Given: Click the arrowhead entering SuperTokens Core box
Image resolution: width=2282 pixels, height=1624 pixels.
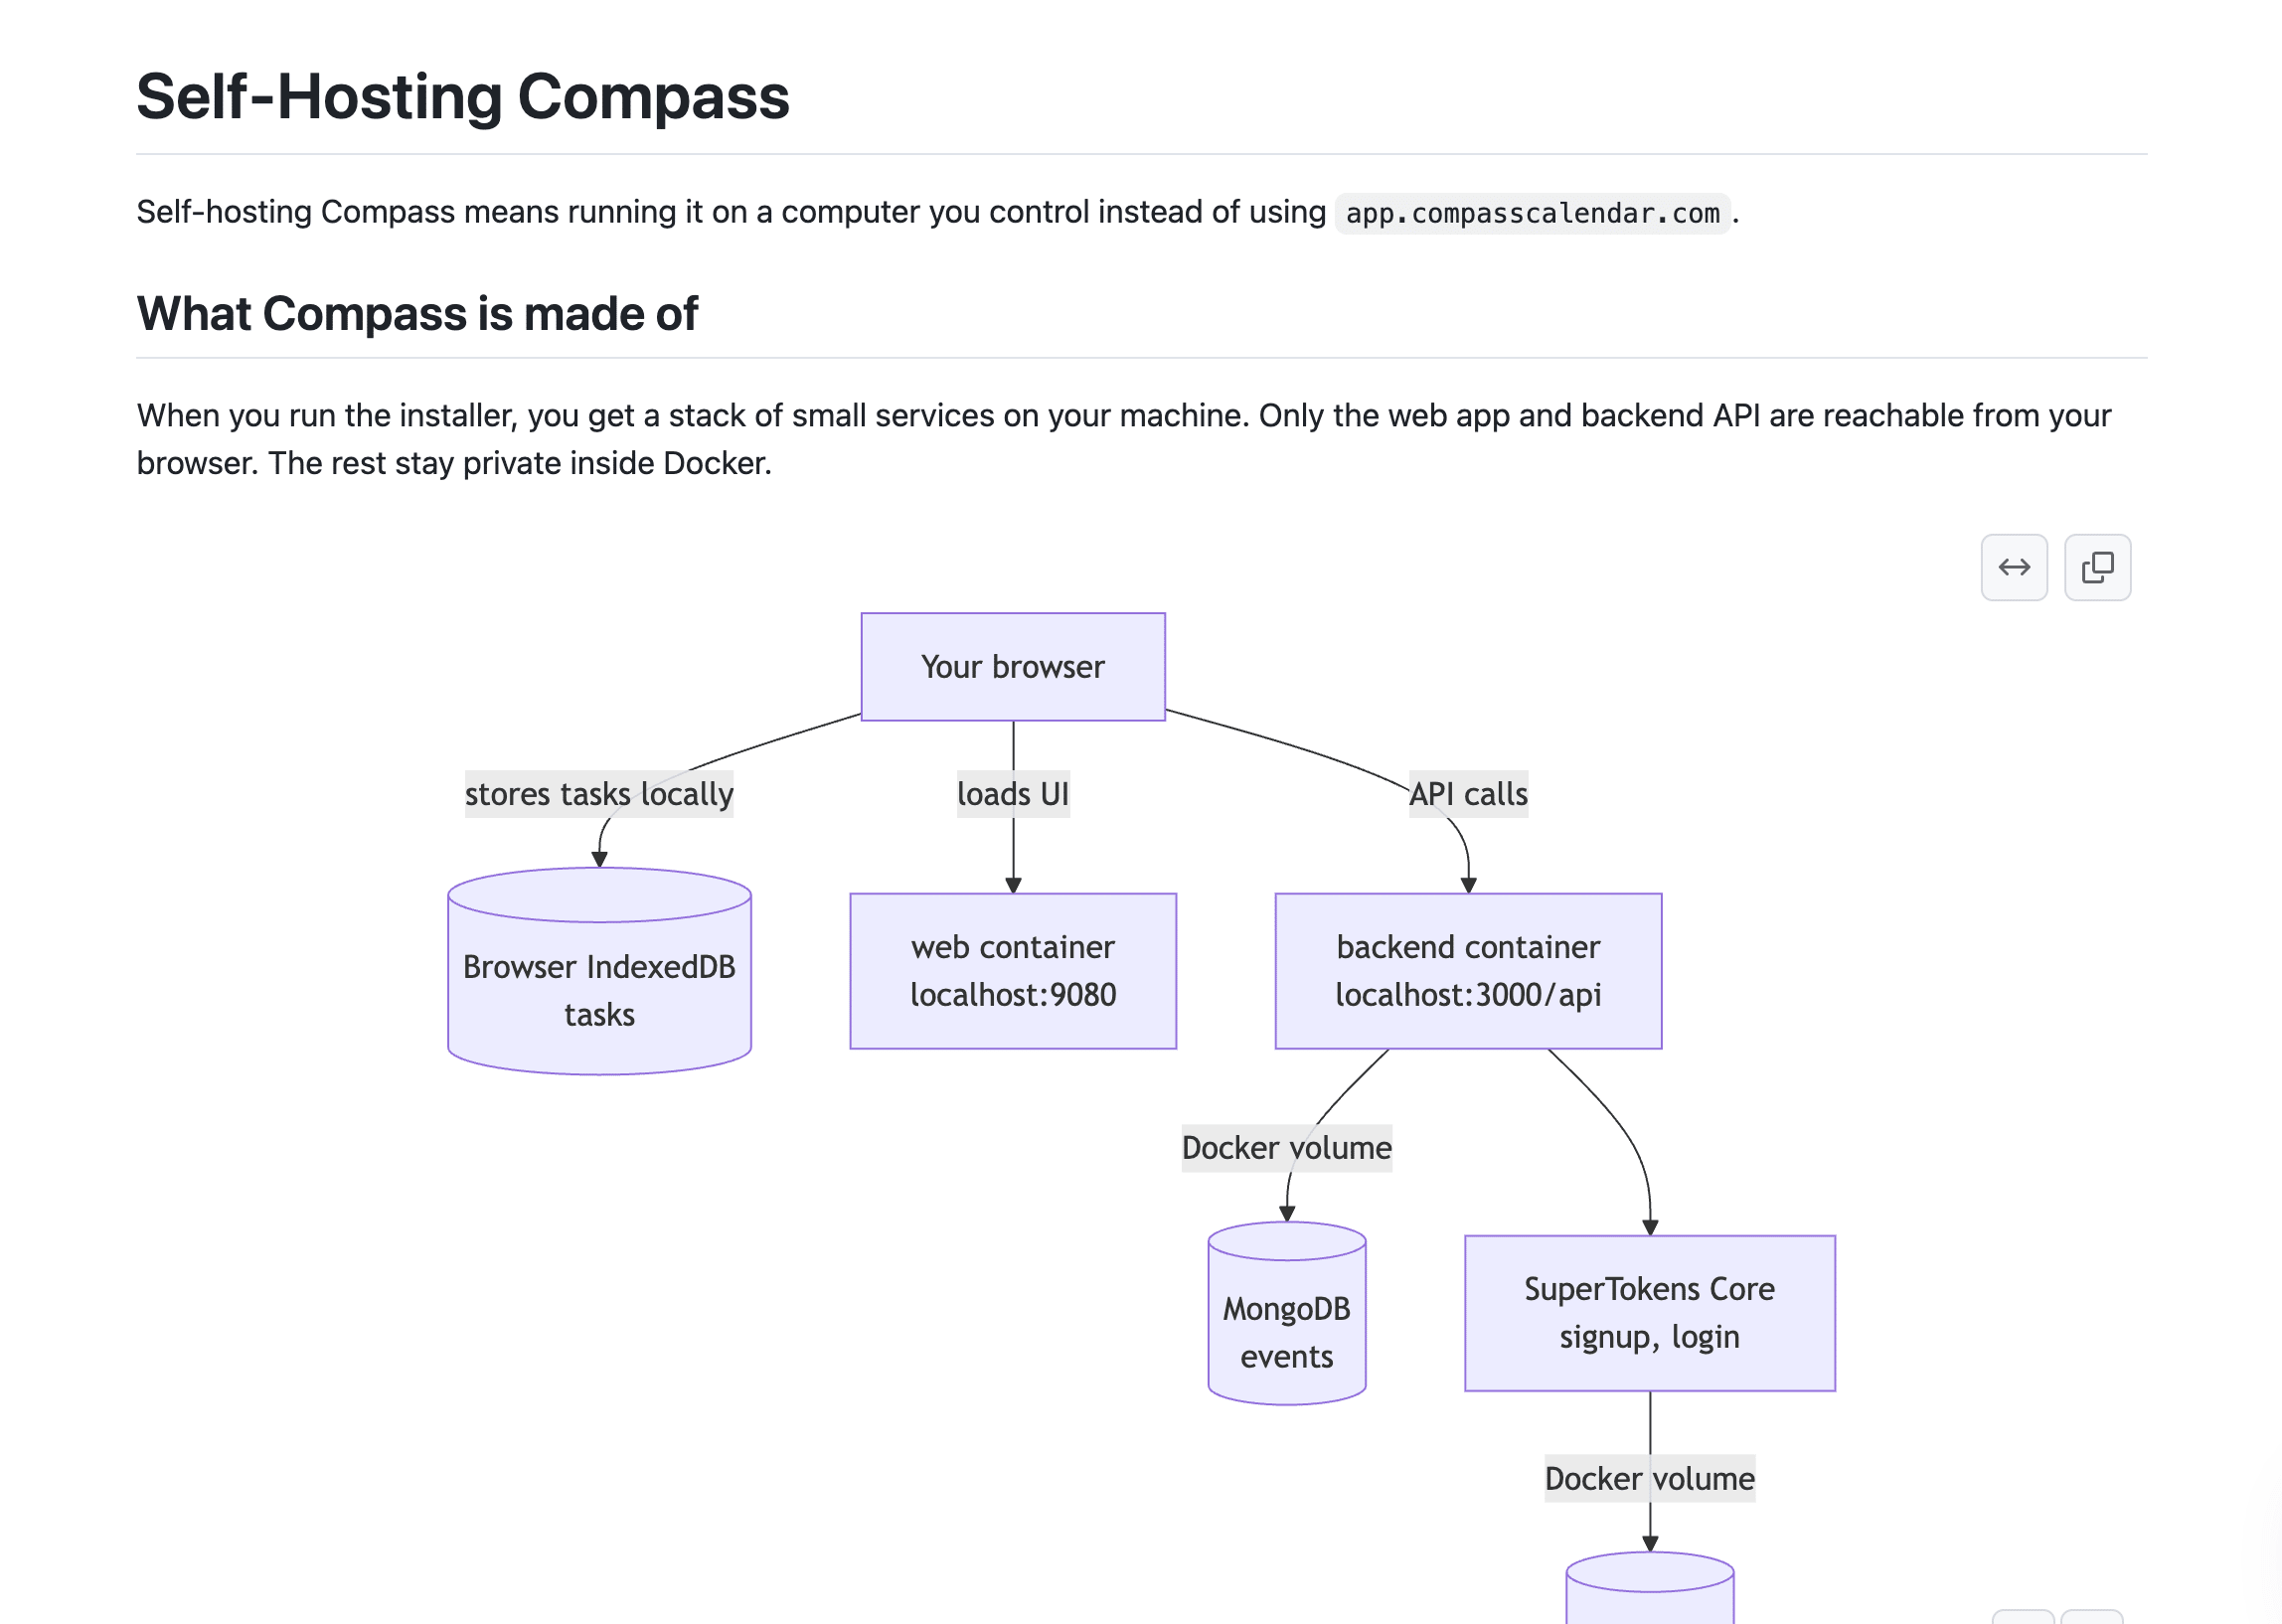Looking at the screenshot, I should 1650,1227.
